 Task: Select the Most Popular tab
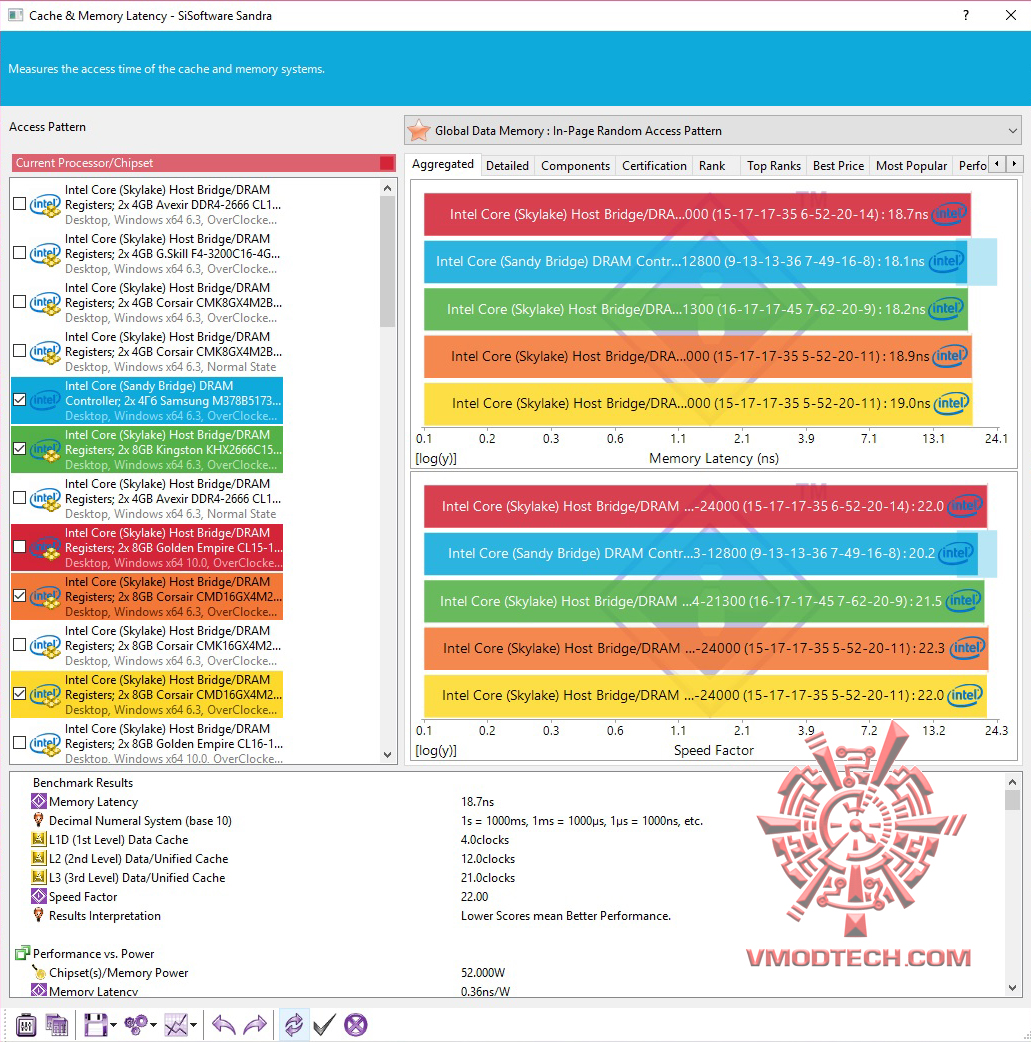(911, 165)
